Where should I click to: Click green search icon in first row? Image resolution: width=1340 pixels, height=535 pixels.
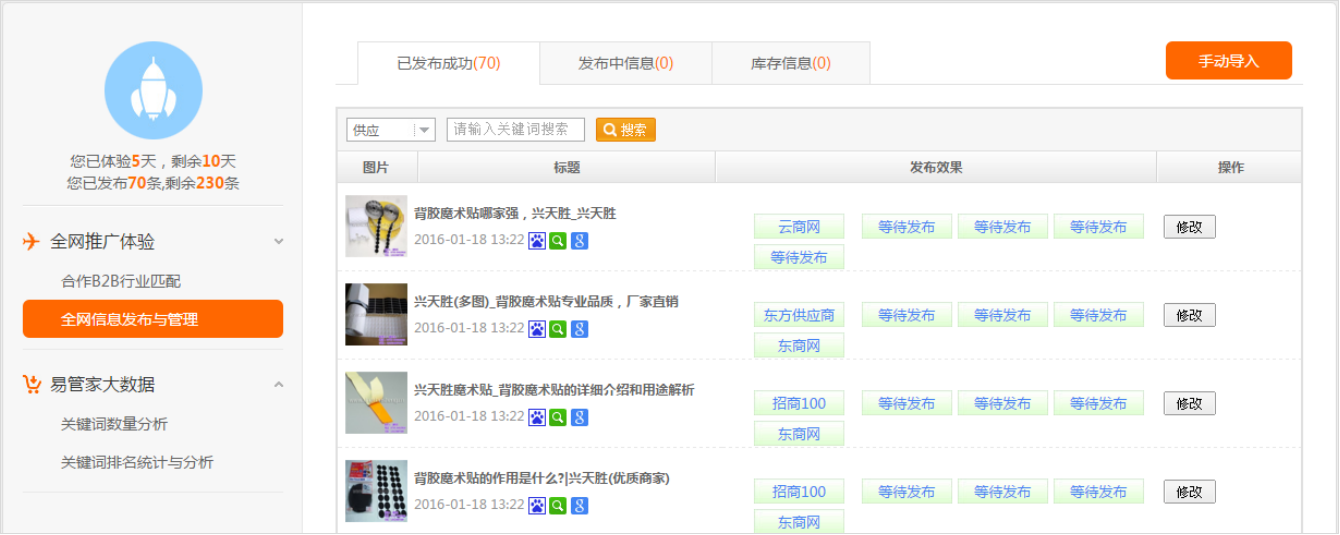coord(558,240)
